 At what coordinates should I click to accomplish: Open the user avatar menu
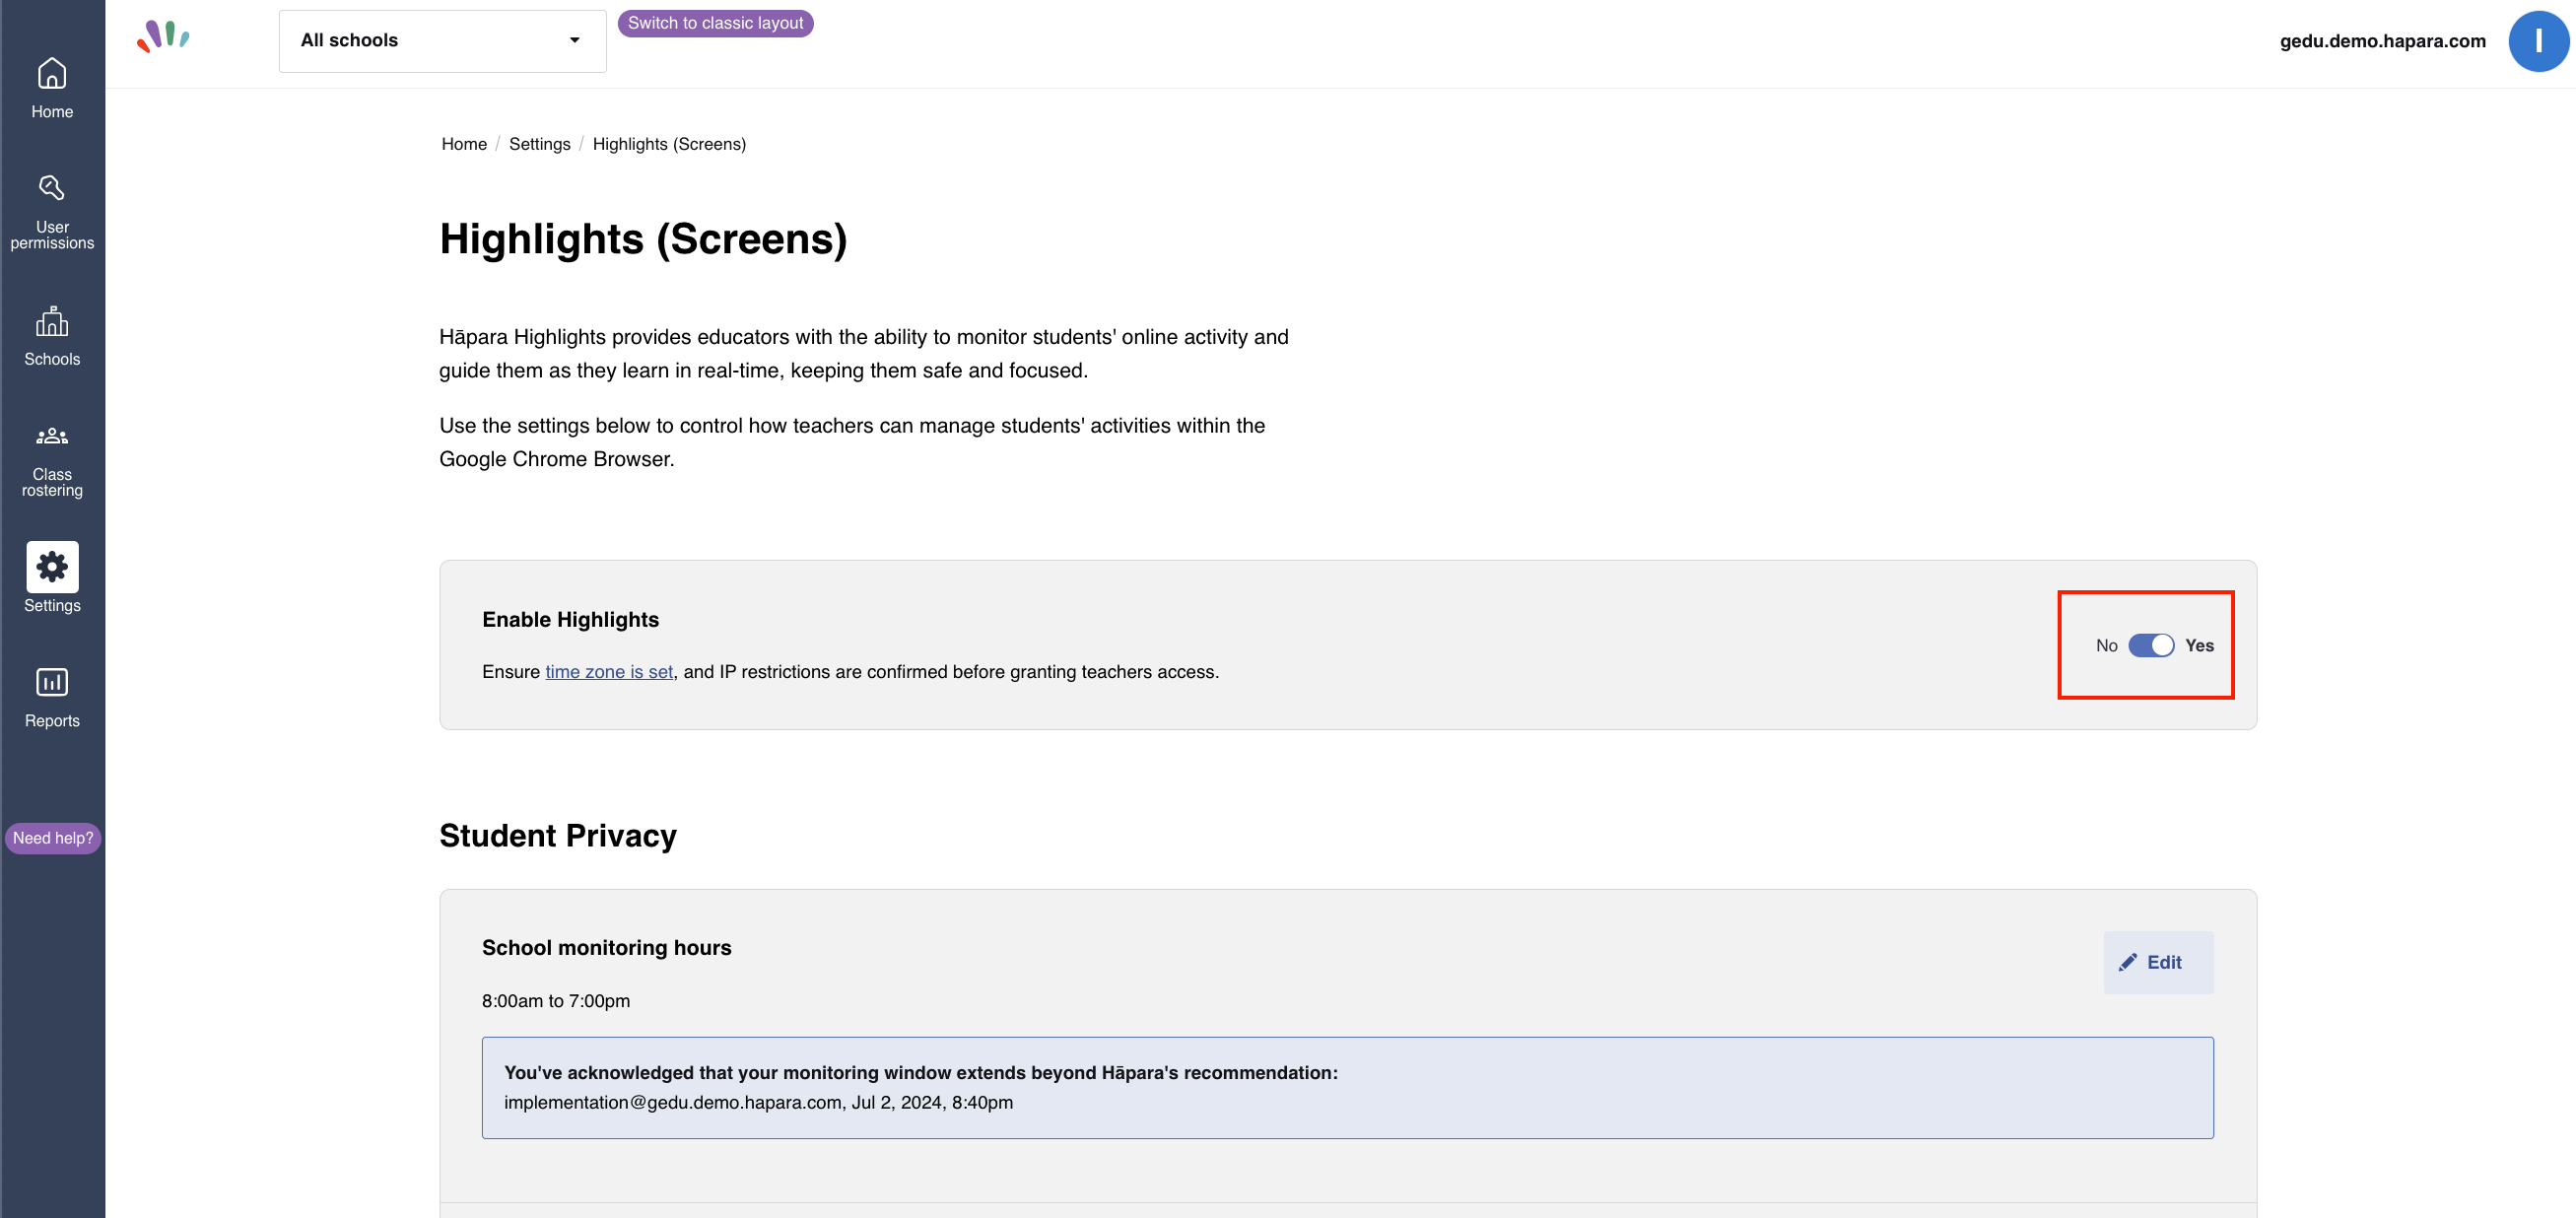click(2538, 41)
